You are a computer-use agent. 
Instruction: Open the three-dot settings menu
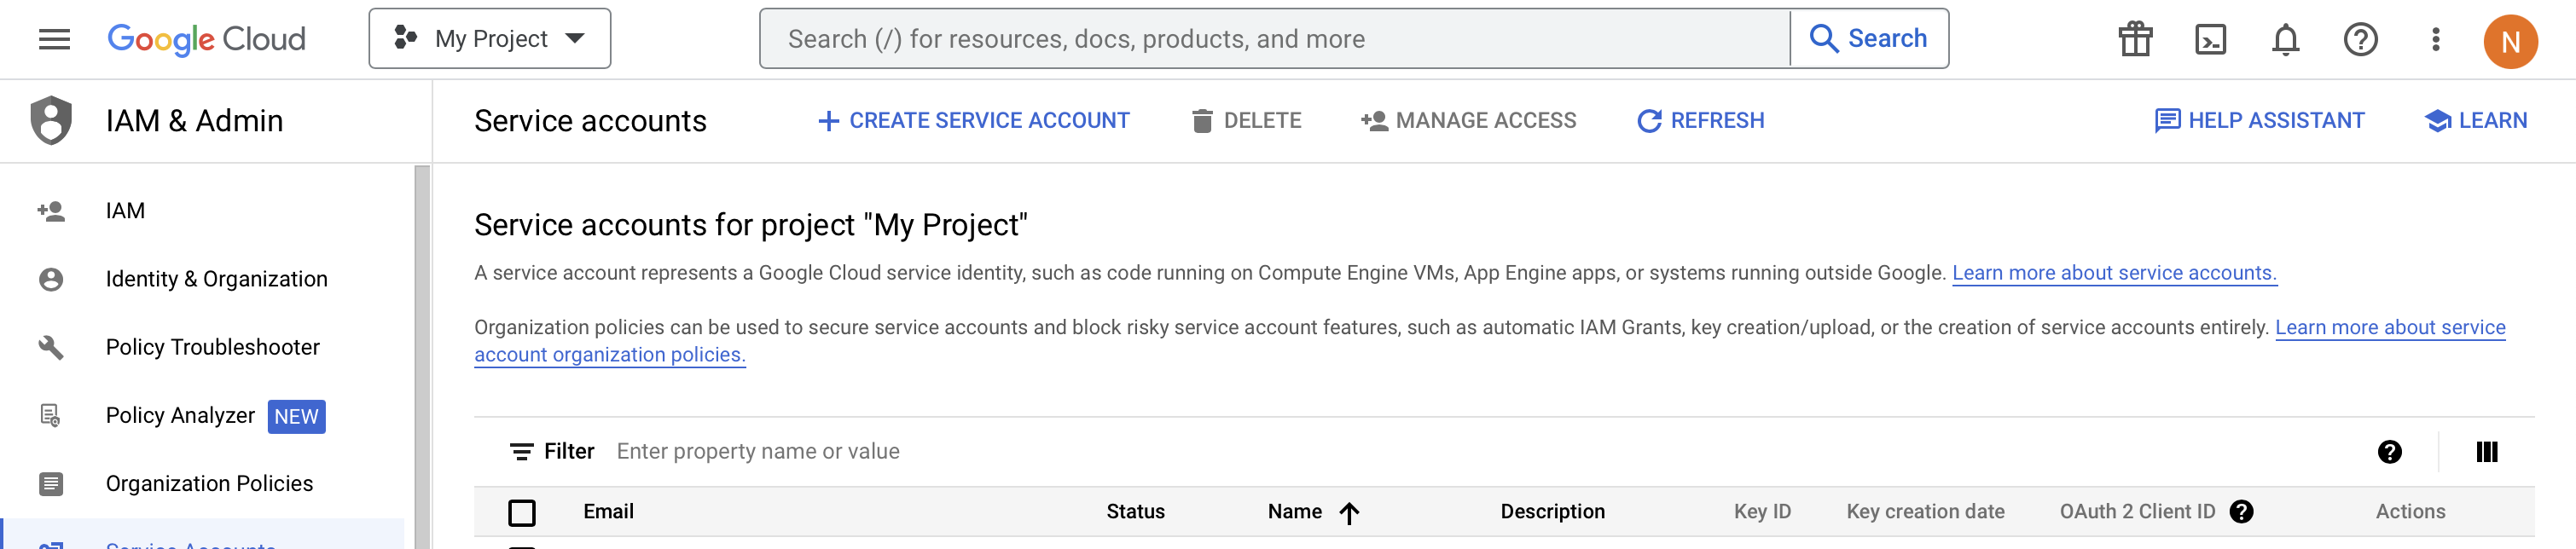pos(2436,39)
